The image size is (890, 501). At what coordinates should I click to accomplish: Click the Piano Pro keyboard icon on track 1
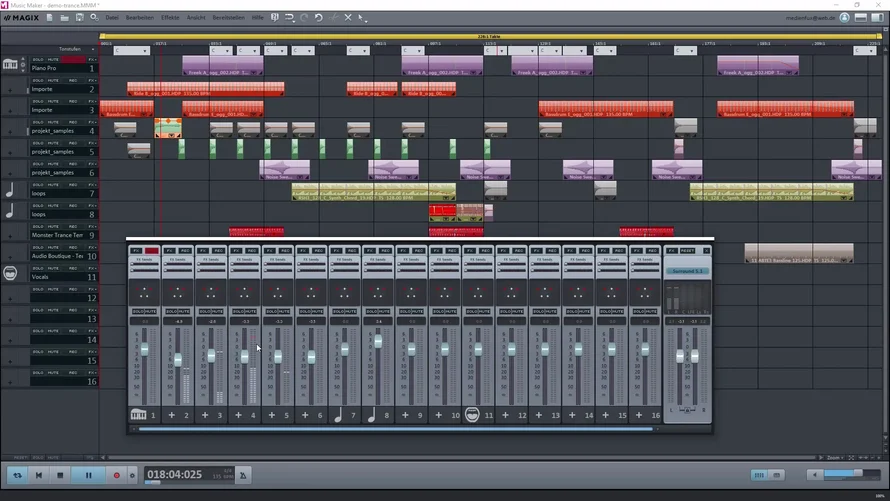click(10, 64)
